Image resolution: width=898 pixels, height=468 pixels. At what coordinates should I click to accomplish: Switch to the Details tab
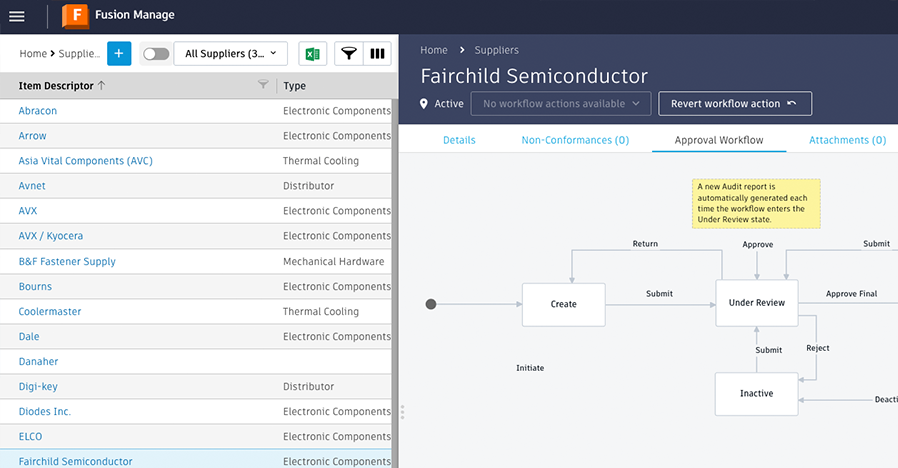pyautogui.click(x=459, y=140)
